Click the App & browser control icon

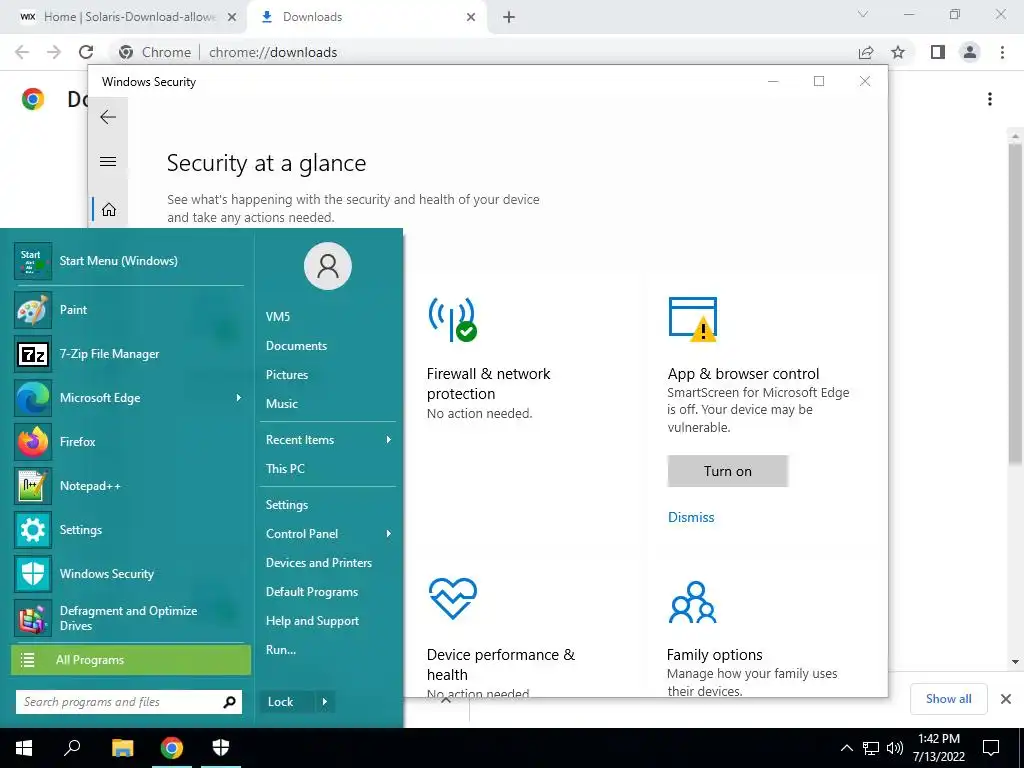pos(693,319)
